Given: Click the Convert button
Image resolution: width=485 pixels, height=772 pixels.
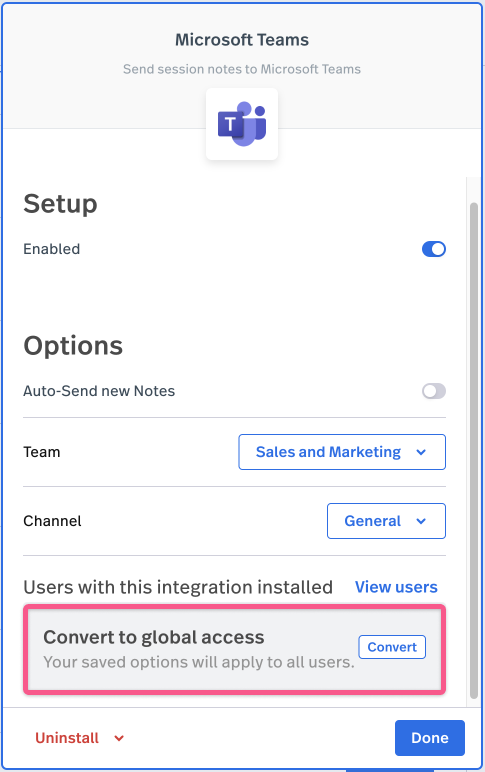Looking at the screenshot, I should [392, 647].
